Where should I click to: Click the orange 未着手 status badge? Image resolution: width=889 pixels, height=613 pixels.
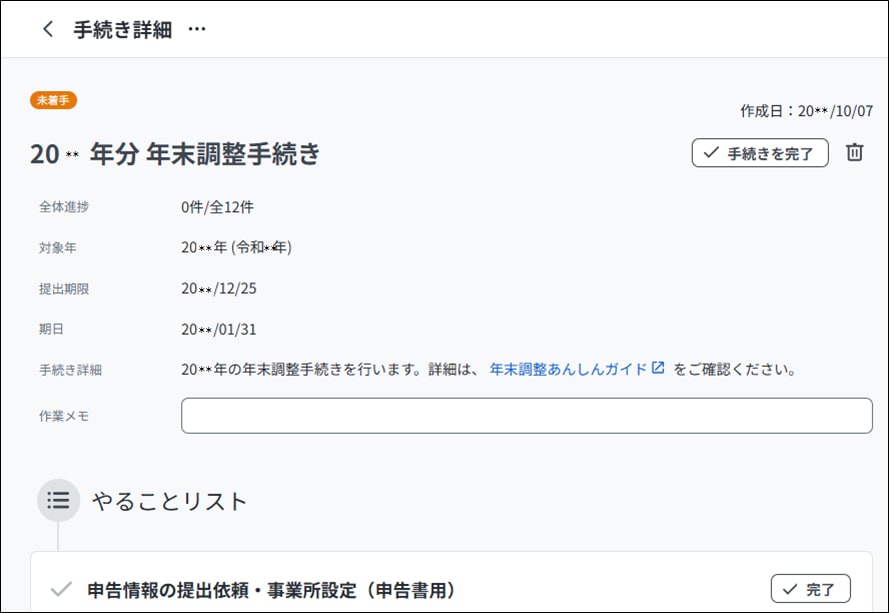coord(53,100)
